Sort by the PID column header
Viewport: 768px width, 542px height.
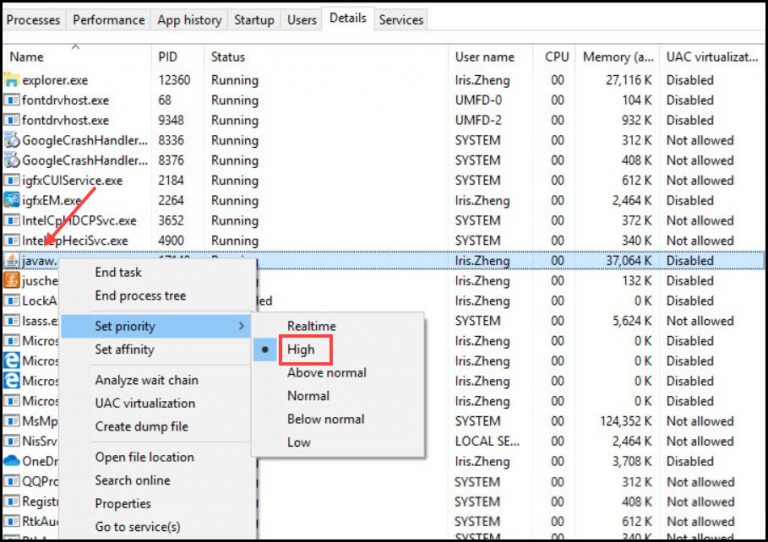tap(178, 57)
